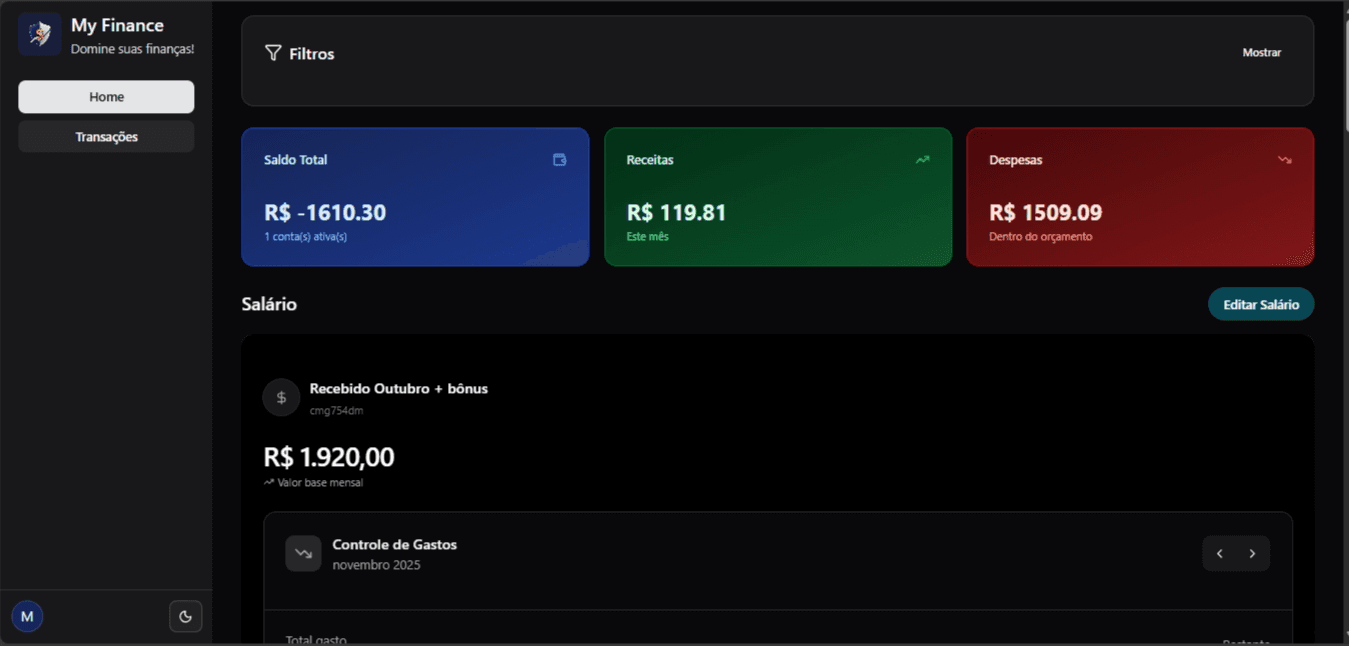Open the user avatar M
Screen dimensions: 1349x646
click(27, 617)
